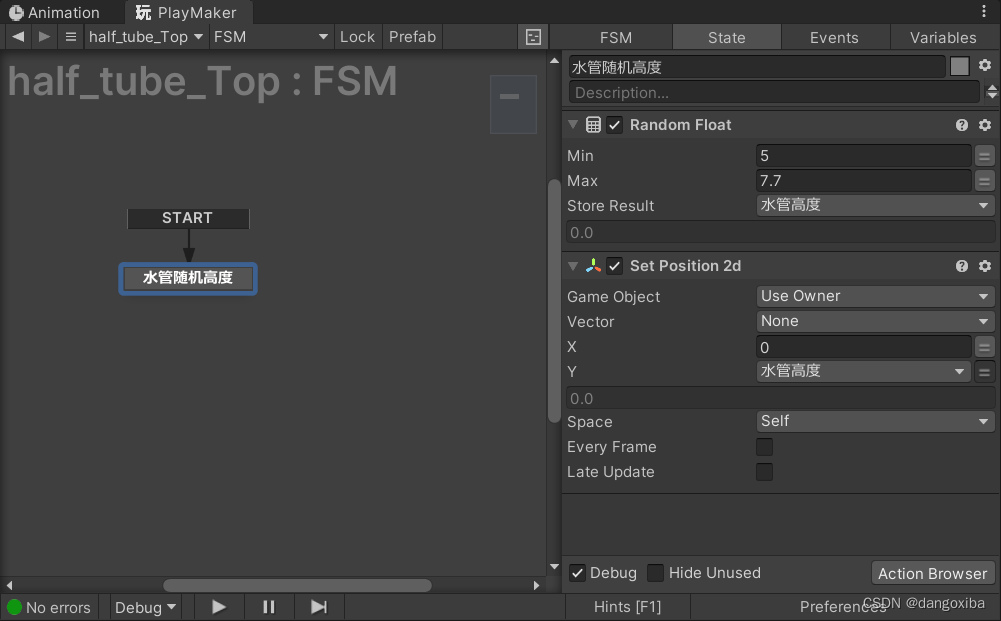Click the graph view minimap thumbnail

pyautogui.click(x=513, y=104)
